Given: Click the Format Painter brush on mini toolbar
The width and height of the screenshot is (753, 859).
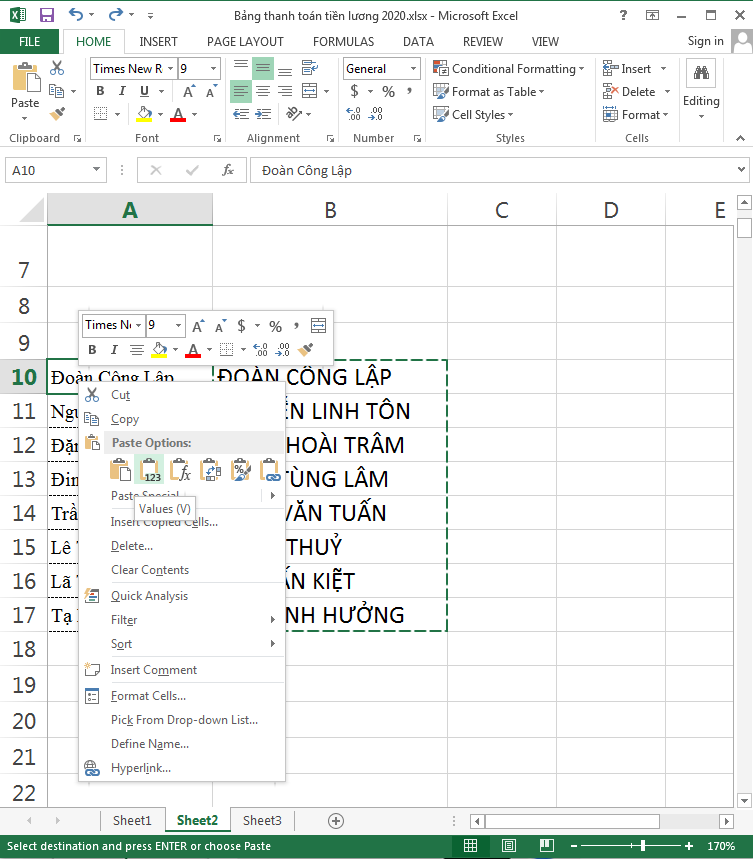Looking at the screenshot, I should coord(306,350).
